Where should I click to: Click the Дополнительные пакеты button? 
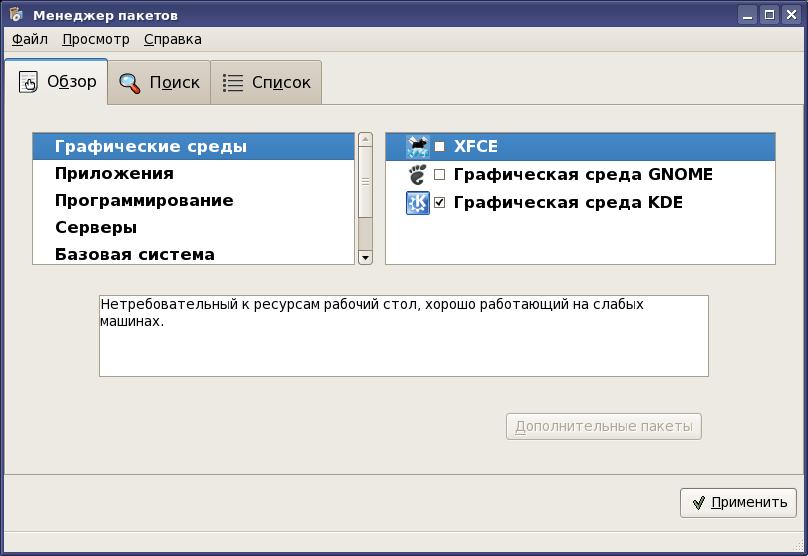[603, 426]
